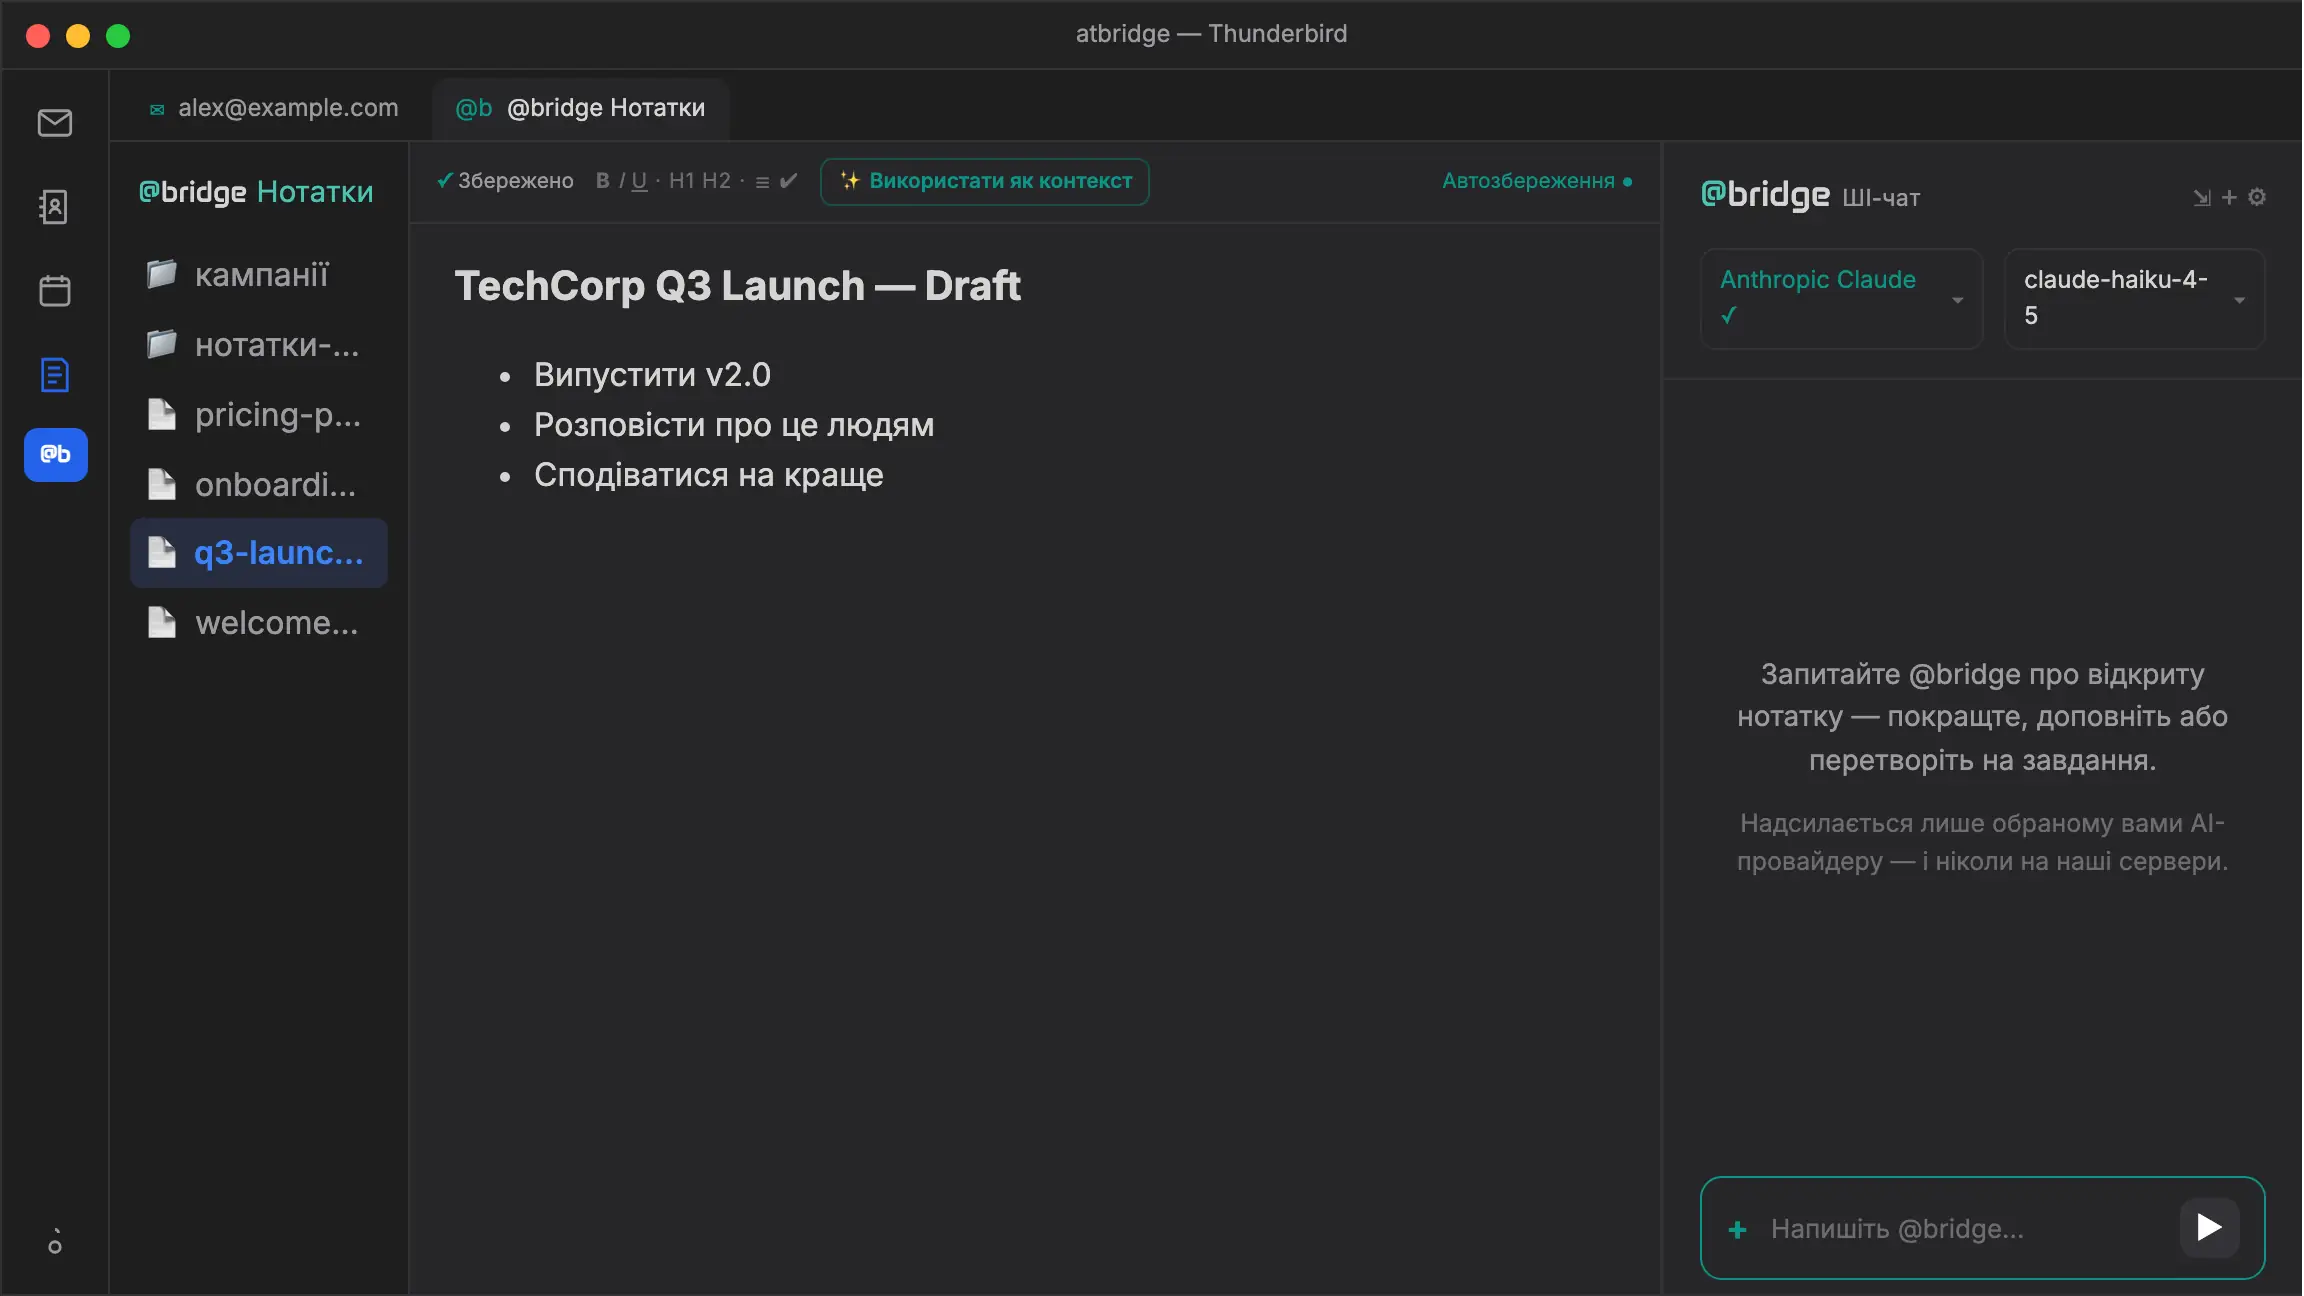Start a new chat with plus icon

2229,198
